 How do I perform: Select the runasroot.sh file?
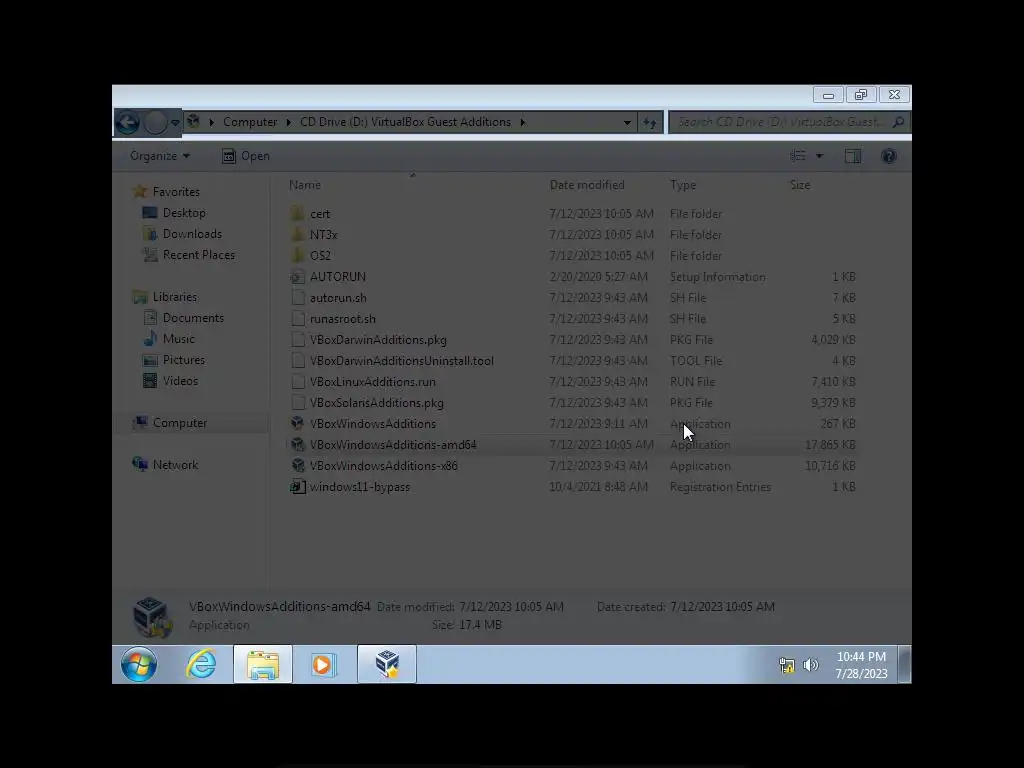[x=571, y=319]
